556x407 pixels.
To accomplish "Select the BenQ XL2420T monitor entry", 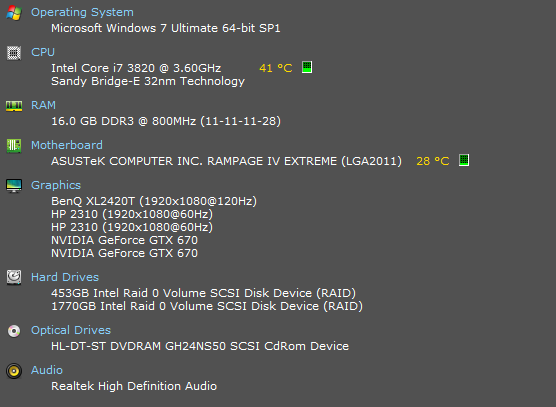I will [x=154, y=201].
